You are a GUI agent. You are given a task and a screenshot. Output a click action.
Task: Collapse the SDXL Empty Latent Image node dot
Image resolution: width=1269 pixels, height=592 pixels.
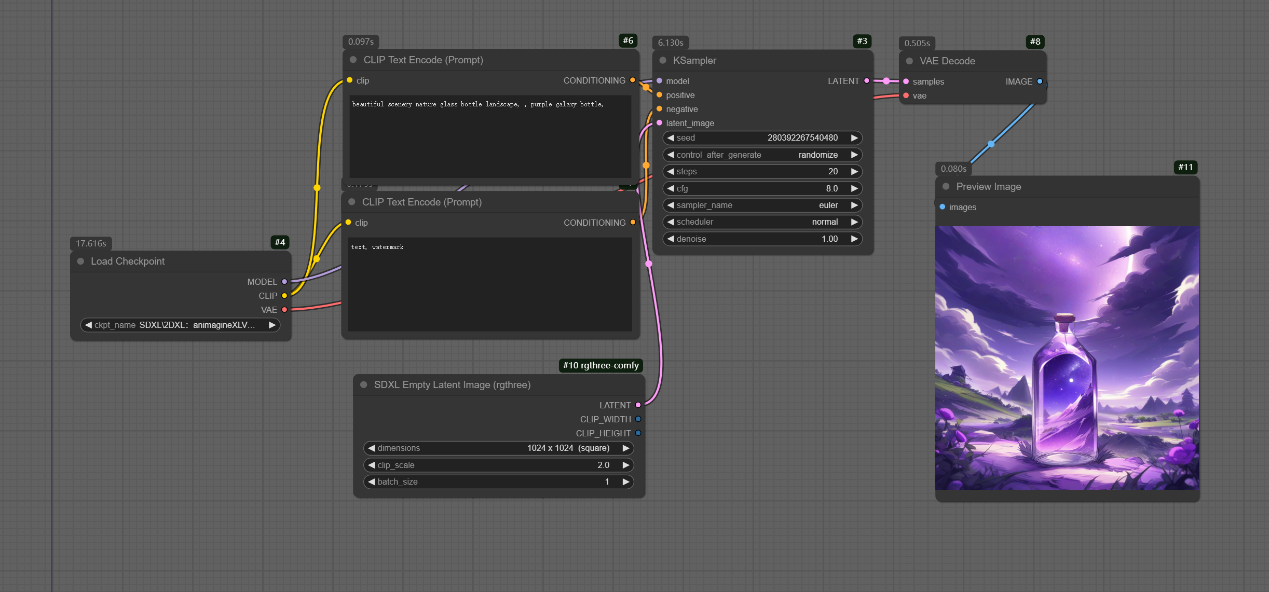(x=364, y=385)
